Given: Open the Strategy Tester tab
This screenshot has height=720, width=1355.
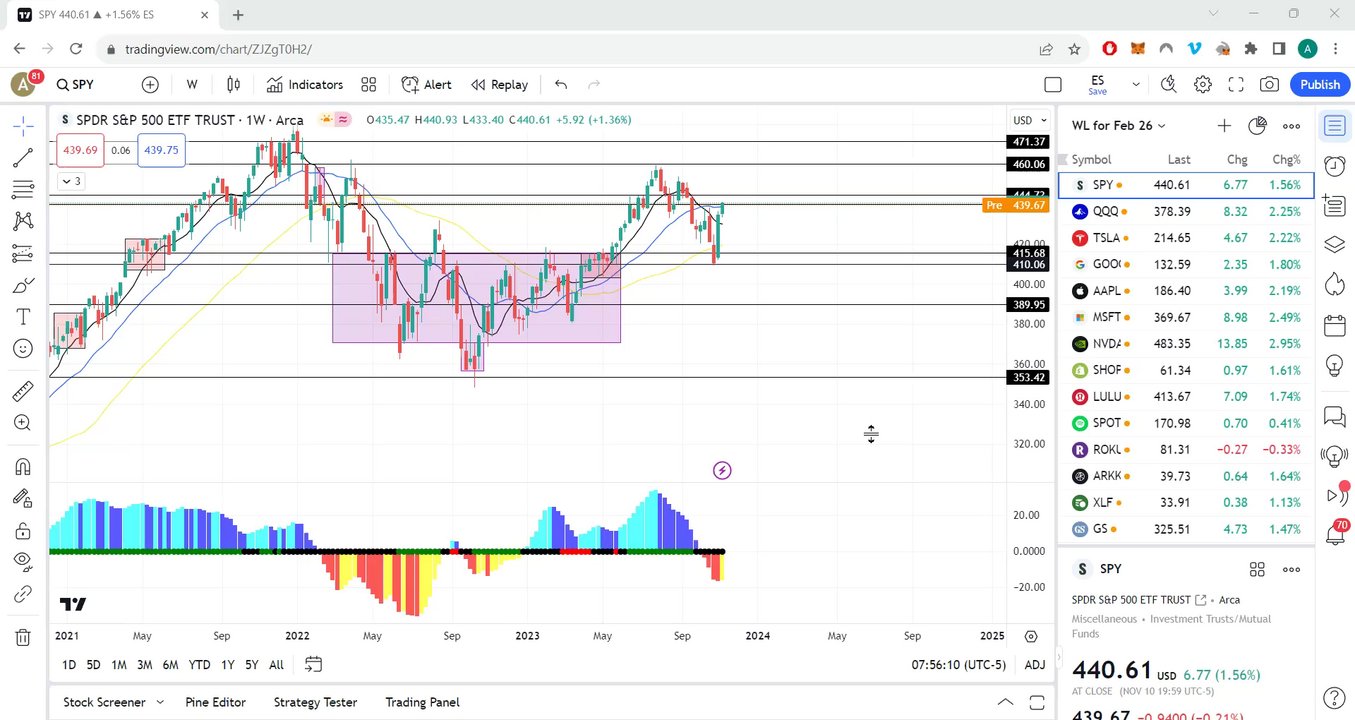Looking at the screenshot, I should (315, 702).
